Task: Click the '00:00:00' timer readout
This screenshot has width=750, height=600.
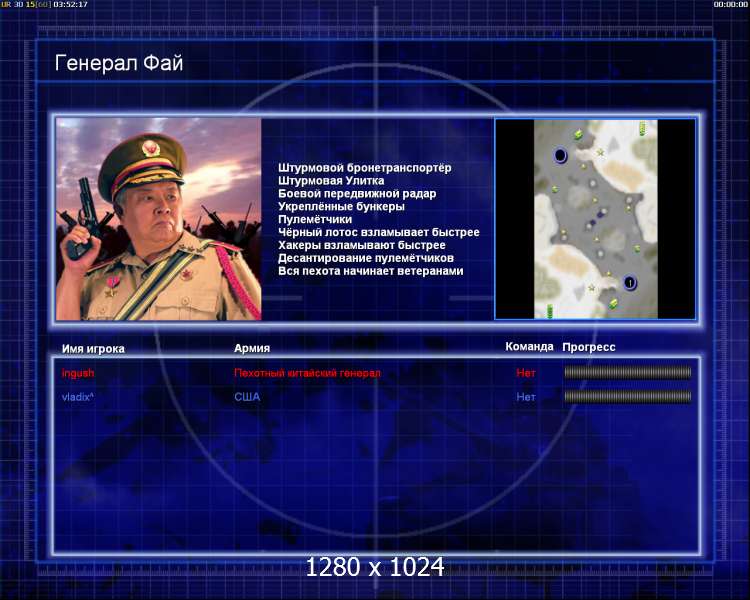Action: [x=730, y=4]
